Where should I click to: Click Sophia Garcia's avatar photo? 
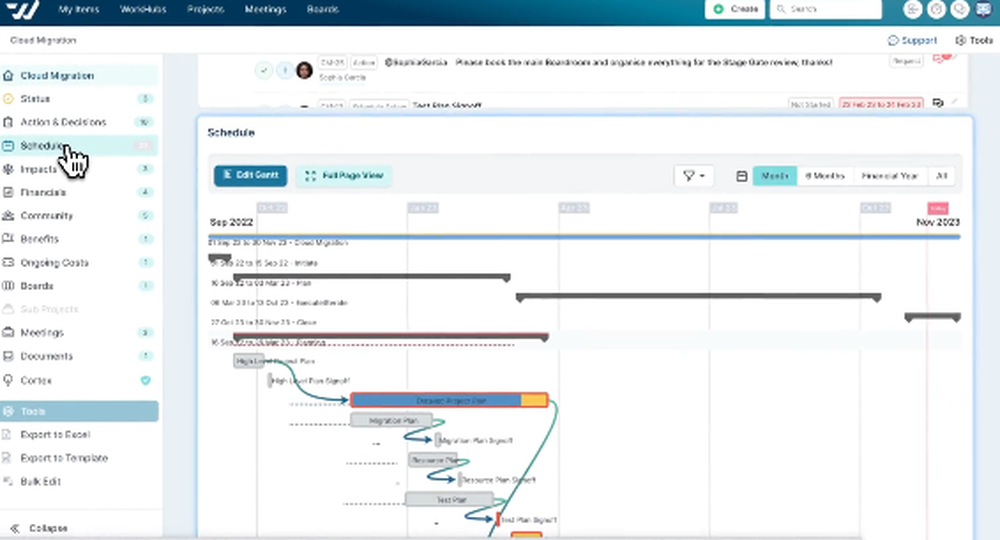click(x=305, y=70)
